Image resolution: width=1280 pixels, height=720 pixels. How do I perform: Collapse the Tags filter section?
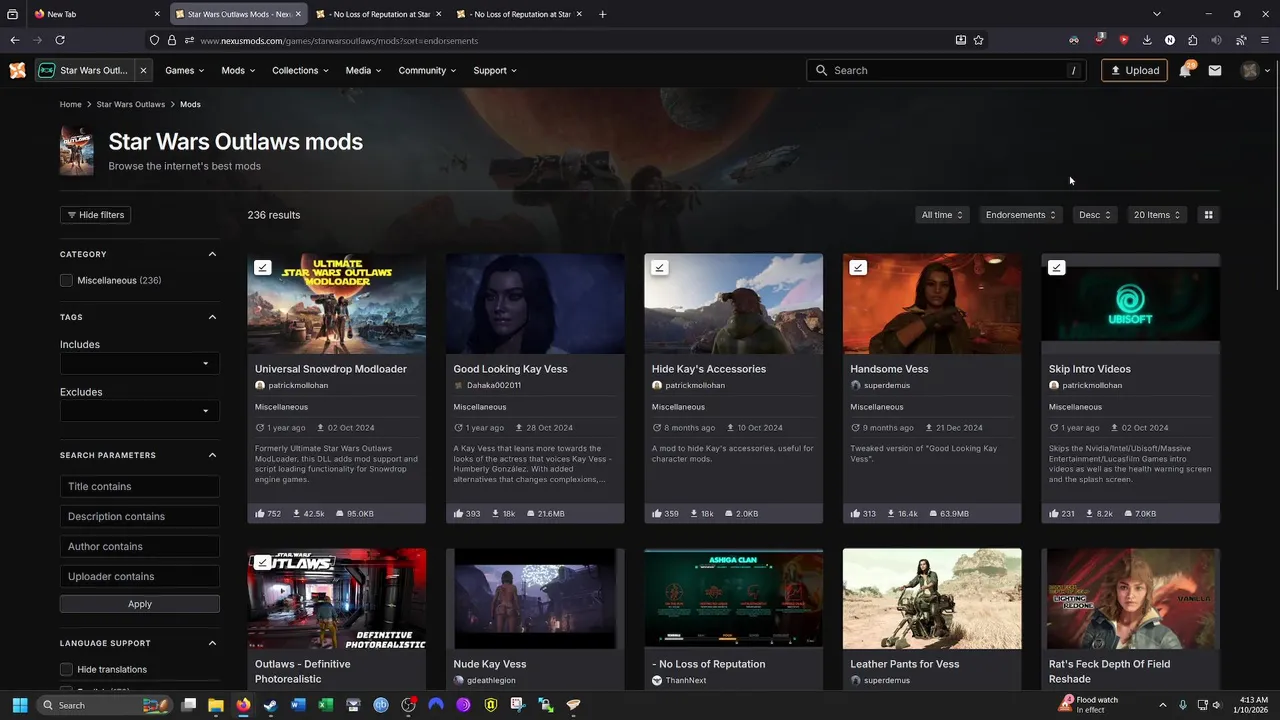point(212,317)
